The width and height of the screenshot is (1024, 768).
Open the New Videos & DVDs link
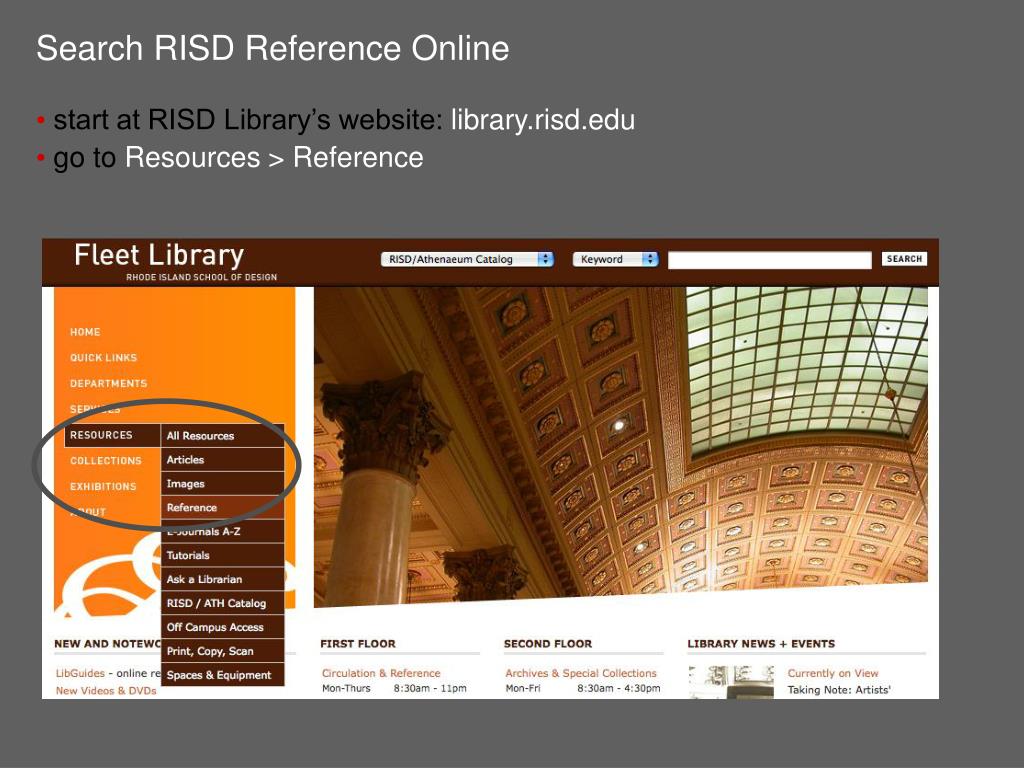pyautogui.click(x=106, y=690)
